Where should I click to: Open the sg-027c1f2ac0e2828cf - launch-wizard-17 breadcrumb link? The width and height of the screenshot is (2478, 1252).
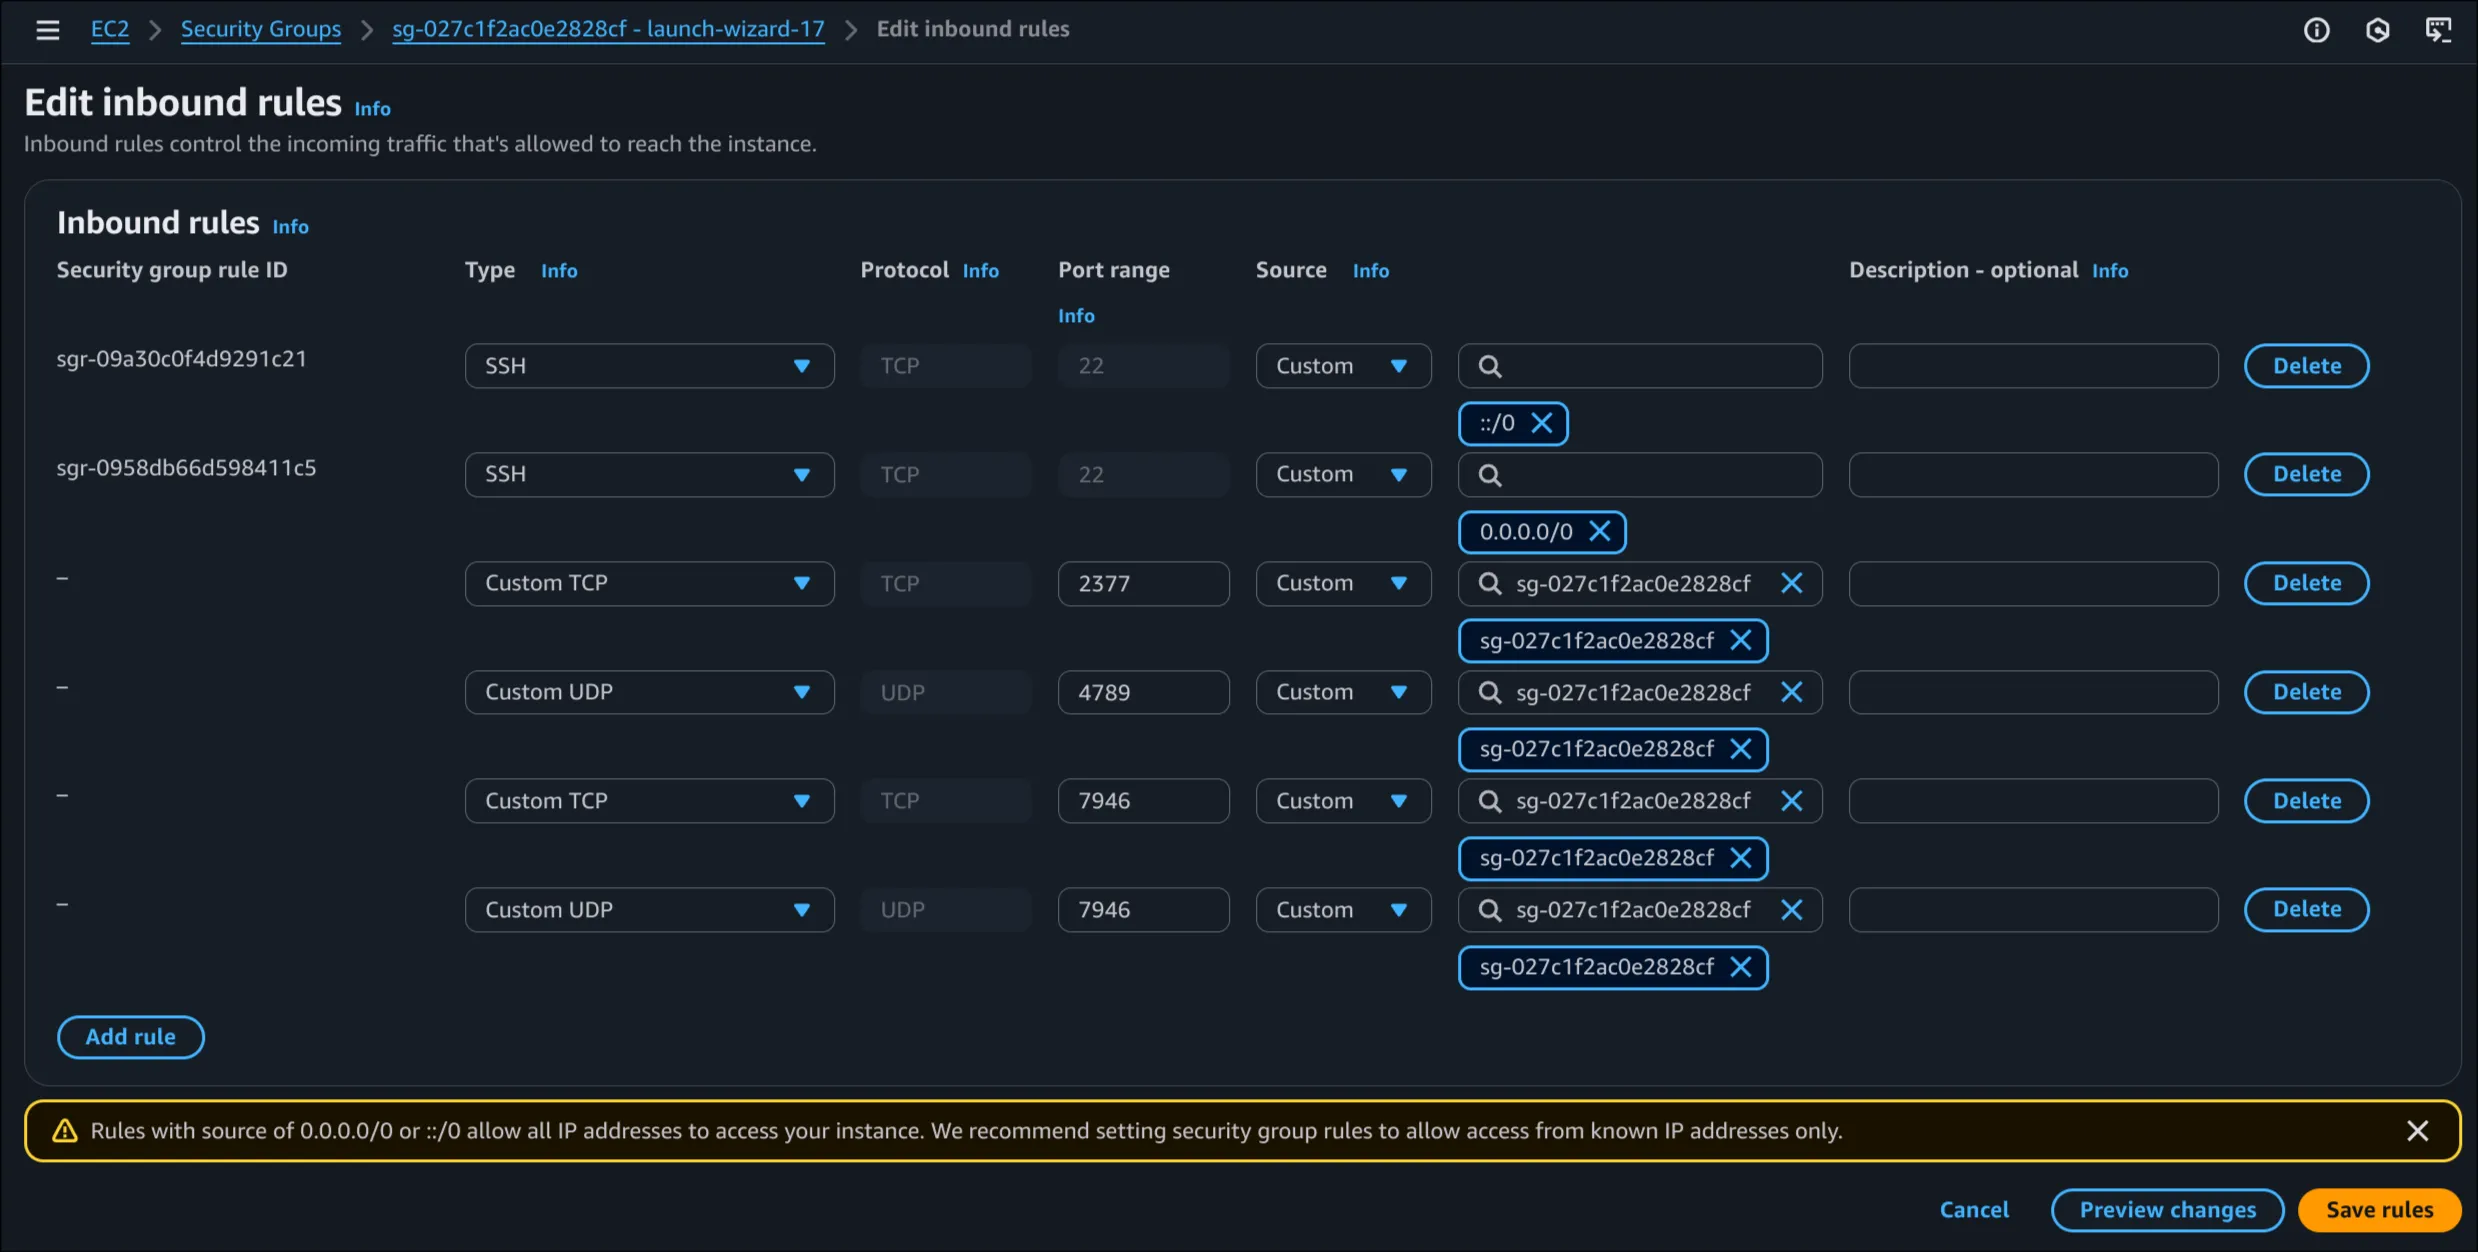click(608, 29)
